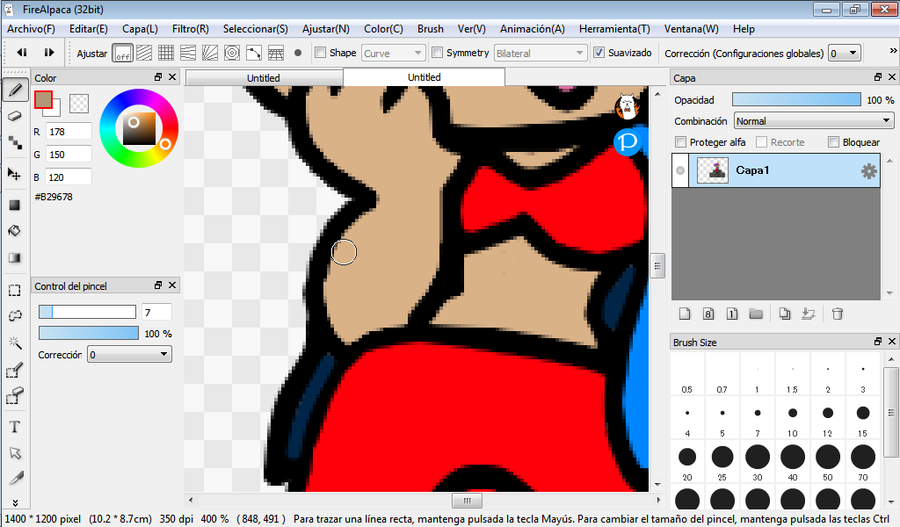
Task: Merge layer down
Action: 808,313
